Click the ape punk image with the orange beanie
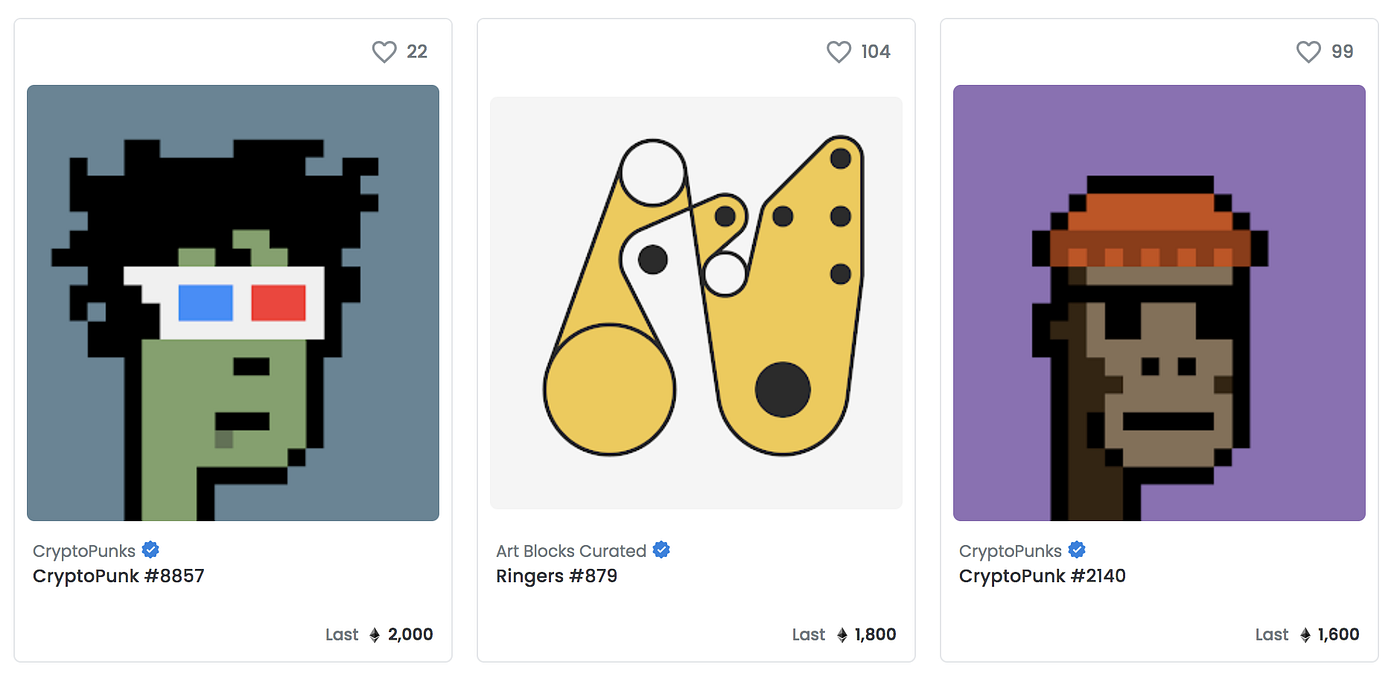The height and width of the screenshot is (679, 1400). point(1159,303)
